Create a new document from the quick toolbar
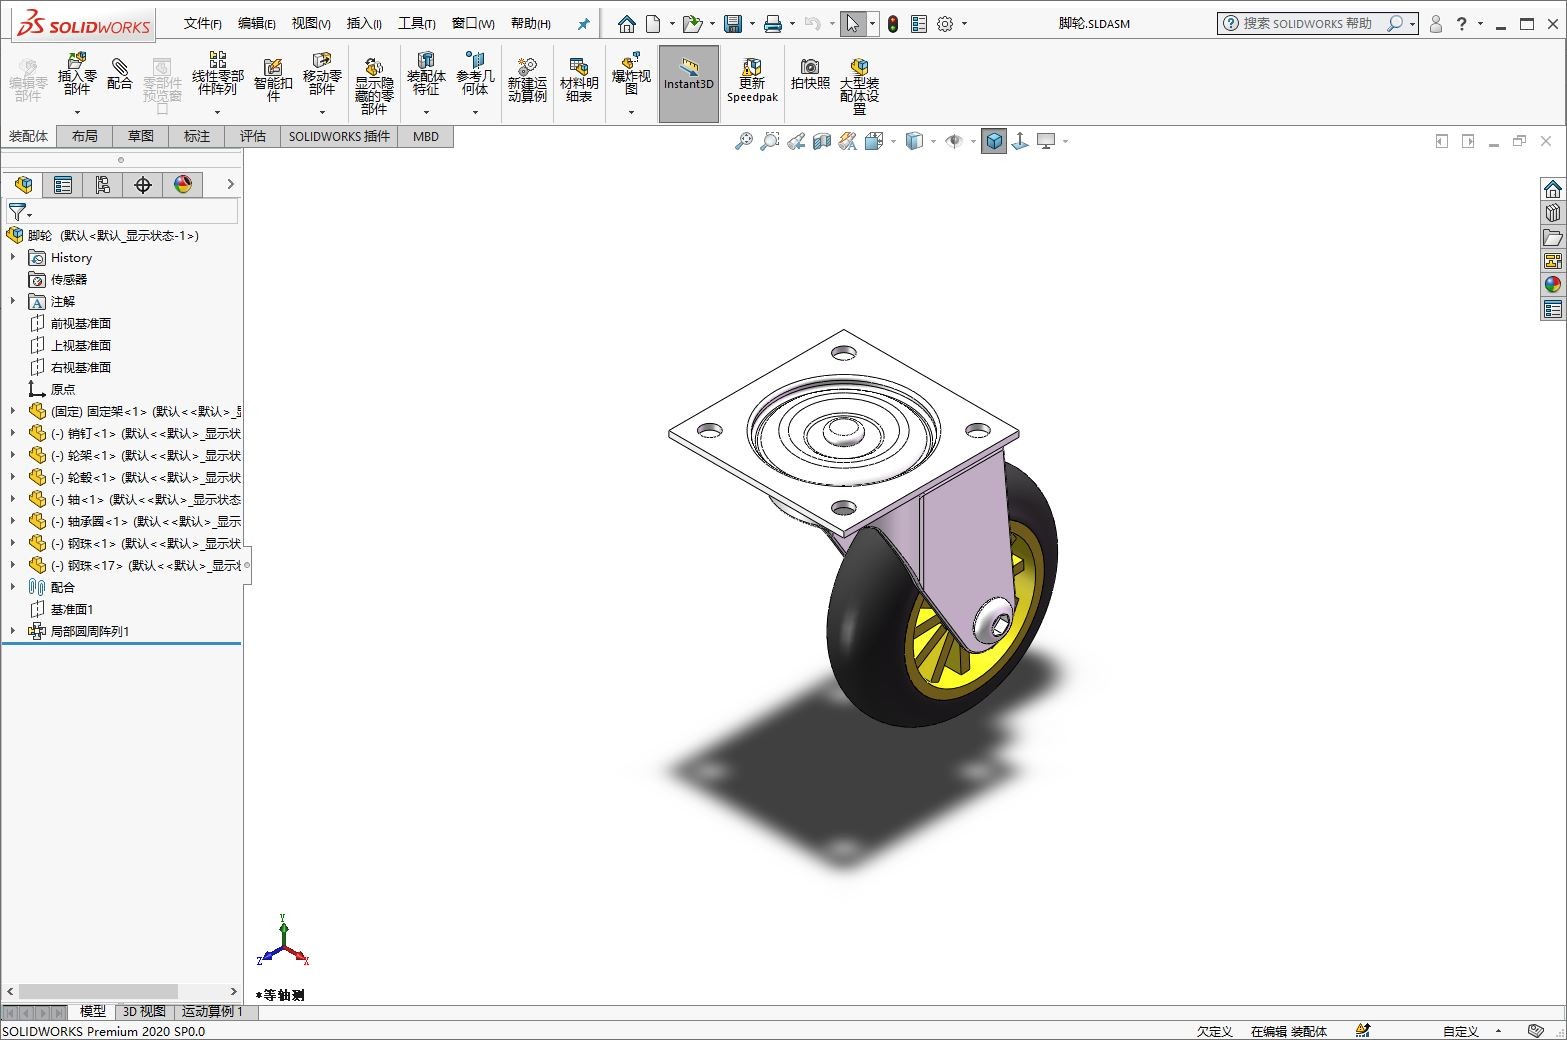Viewport: 1567px width, 1040px height. [x=653, y=24]
